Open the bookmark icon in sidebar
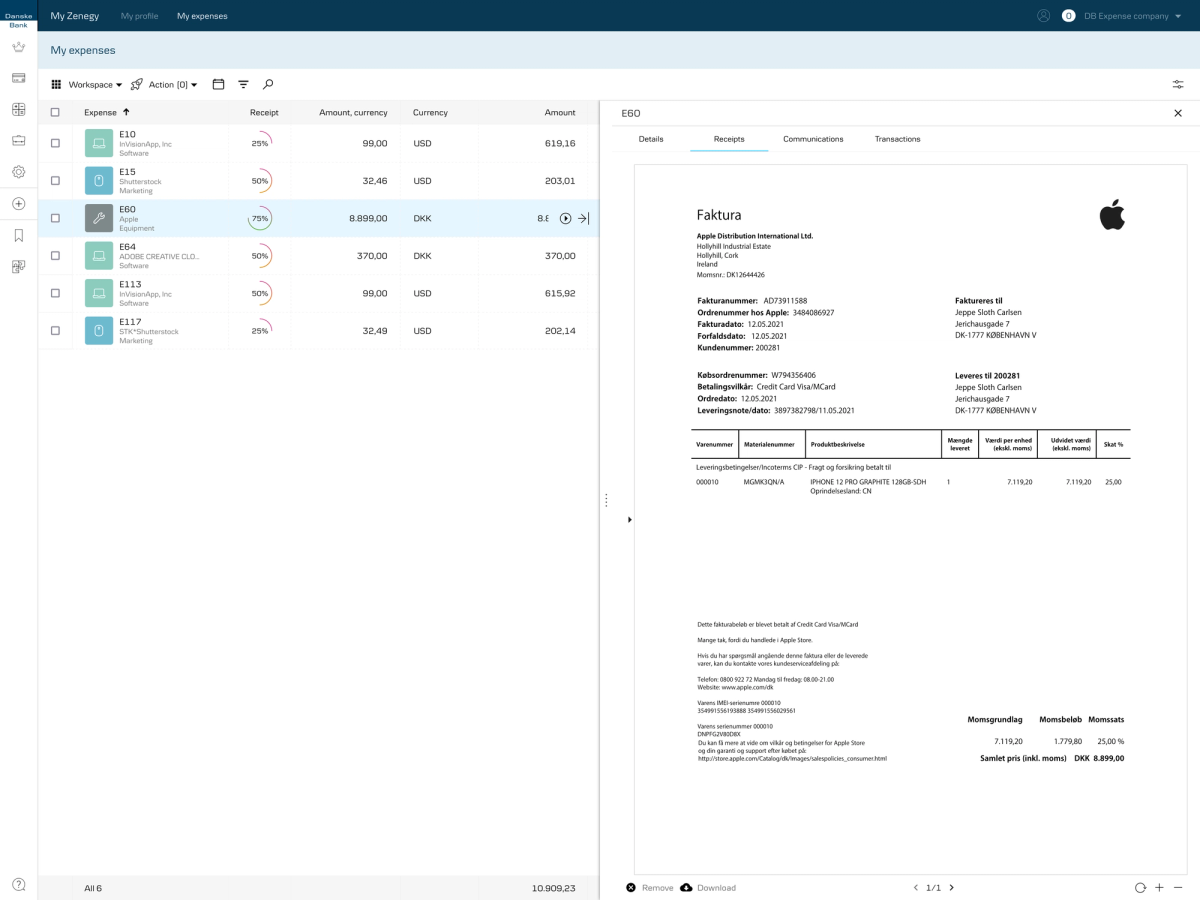Viewport: 1200px width, 900px height. coord(18,236)
